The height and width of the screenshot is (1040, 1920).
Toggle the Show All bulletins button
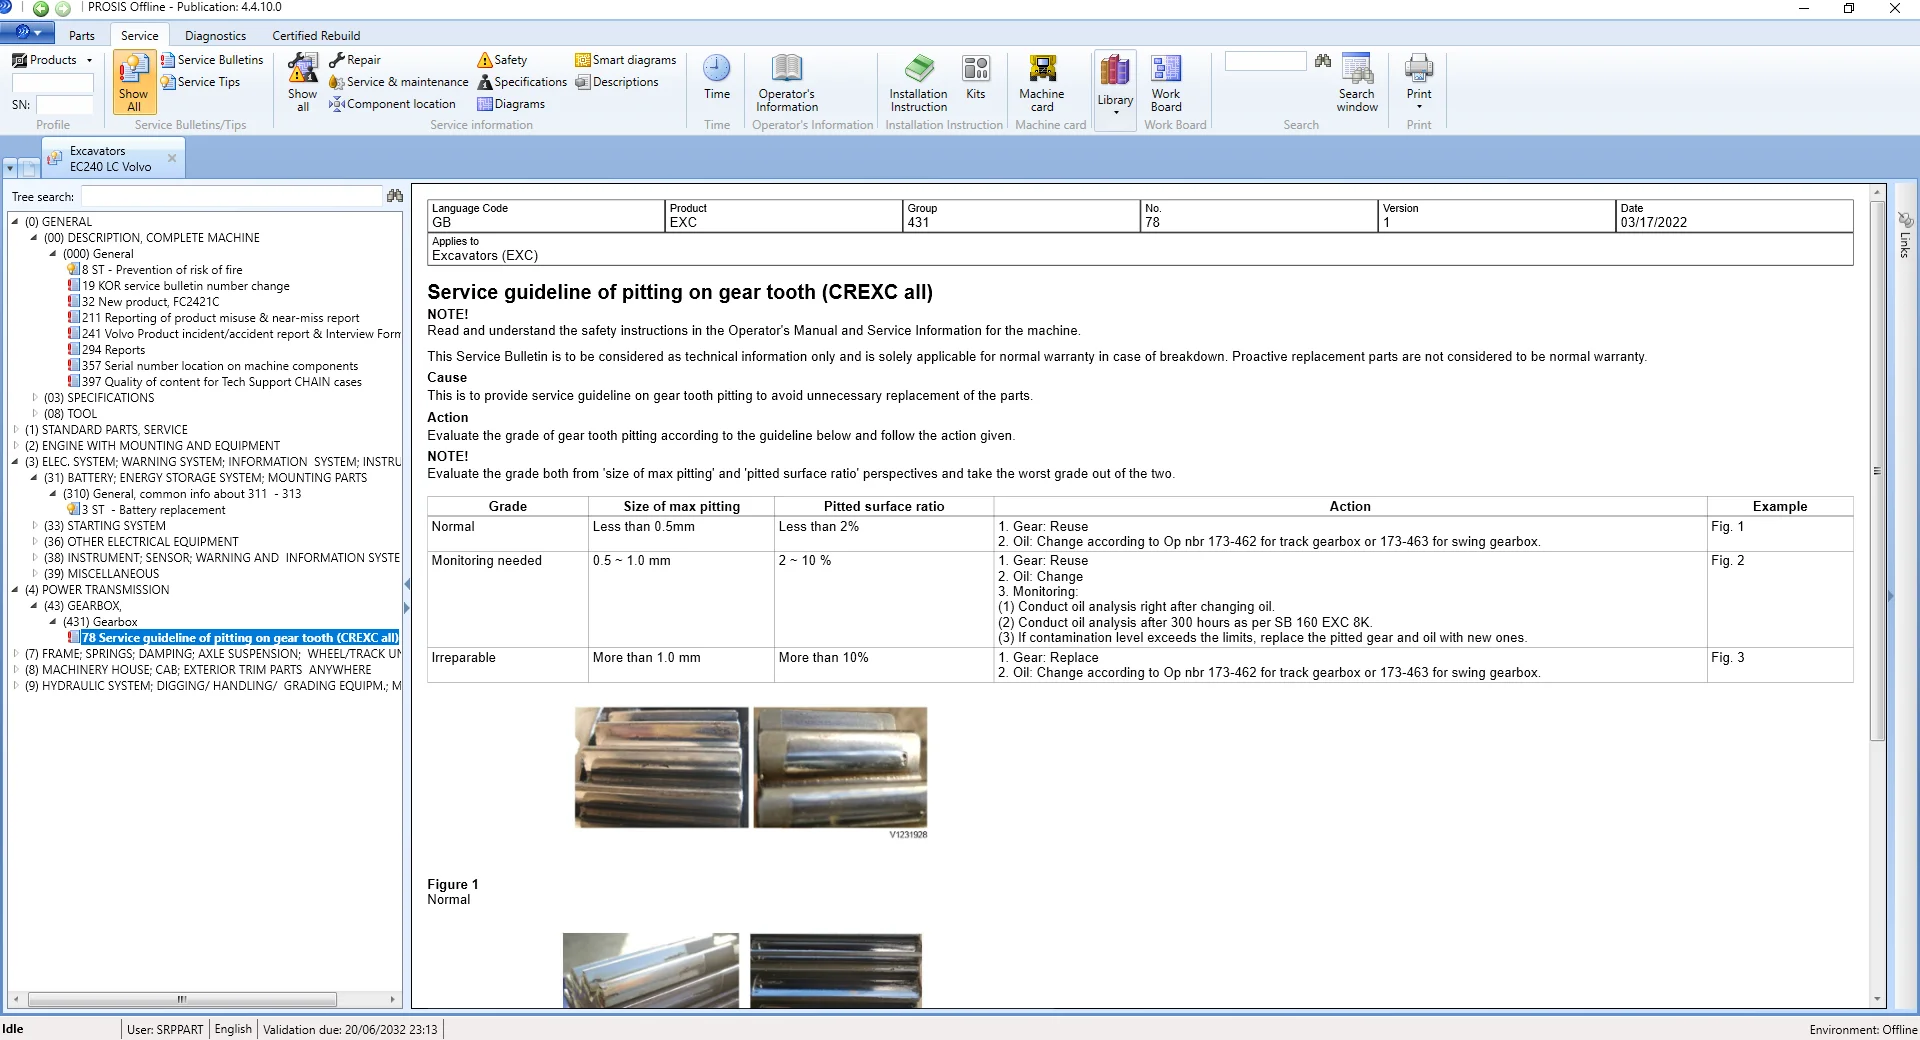click(134, 83)
